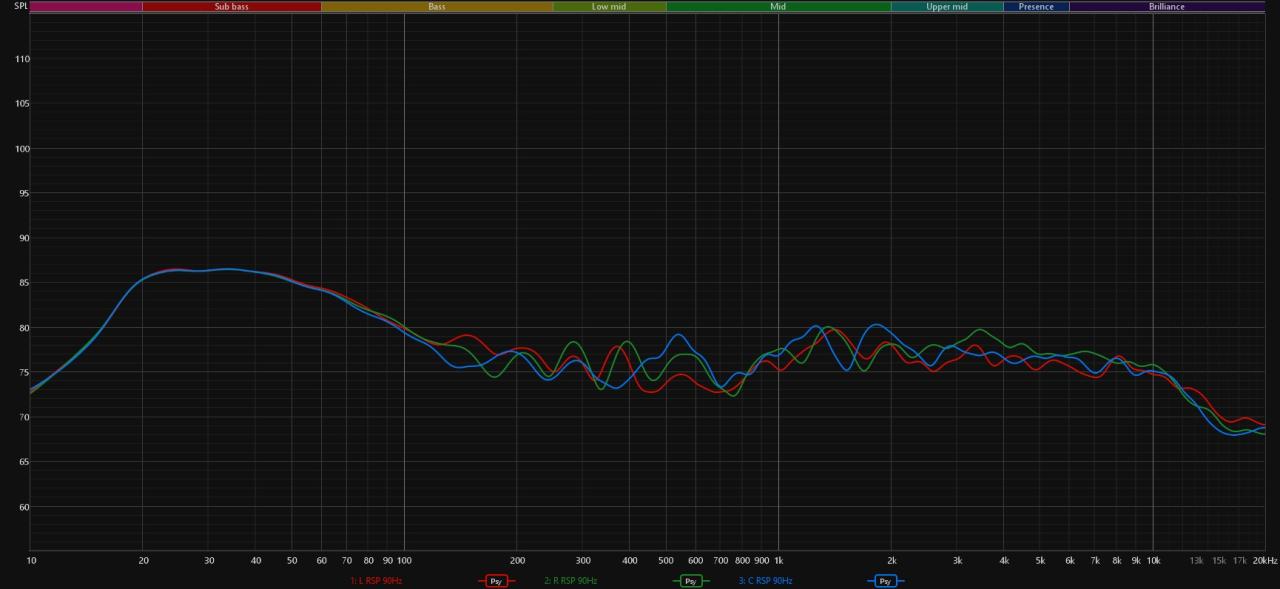Click the blue Psy smoothing marker
This screenshot has height=589, width=1280.
click(x=884, y=581)
